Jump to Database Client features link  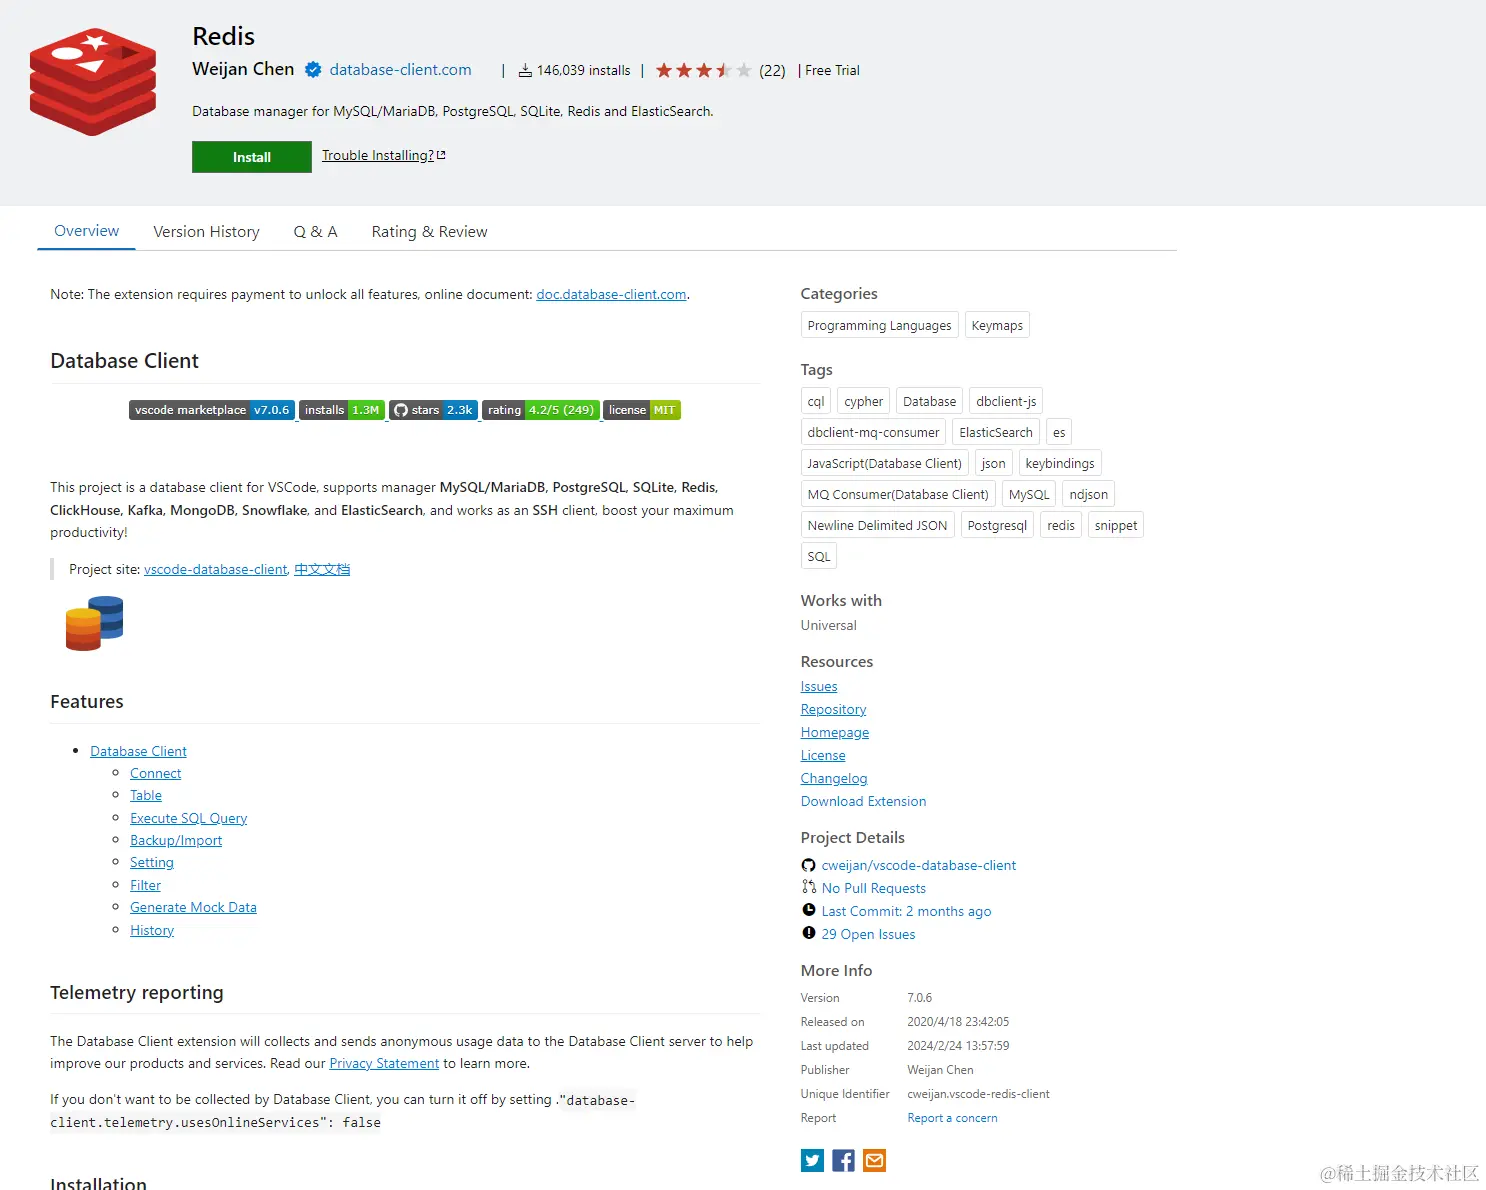[x=138, y=751]
